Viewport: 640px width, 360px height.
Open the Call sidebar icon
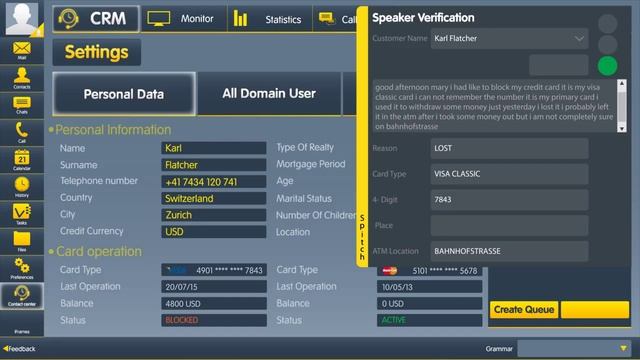[22, 132]
